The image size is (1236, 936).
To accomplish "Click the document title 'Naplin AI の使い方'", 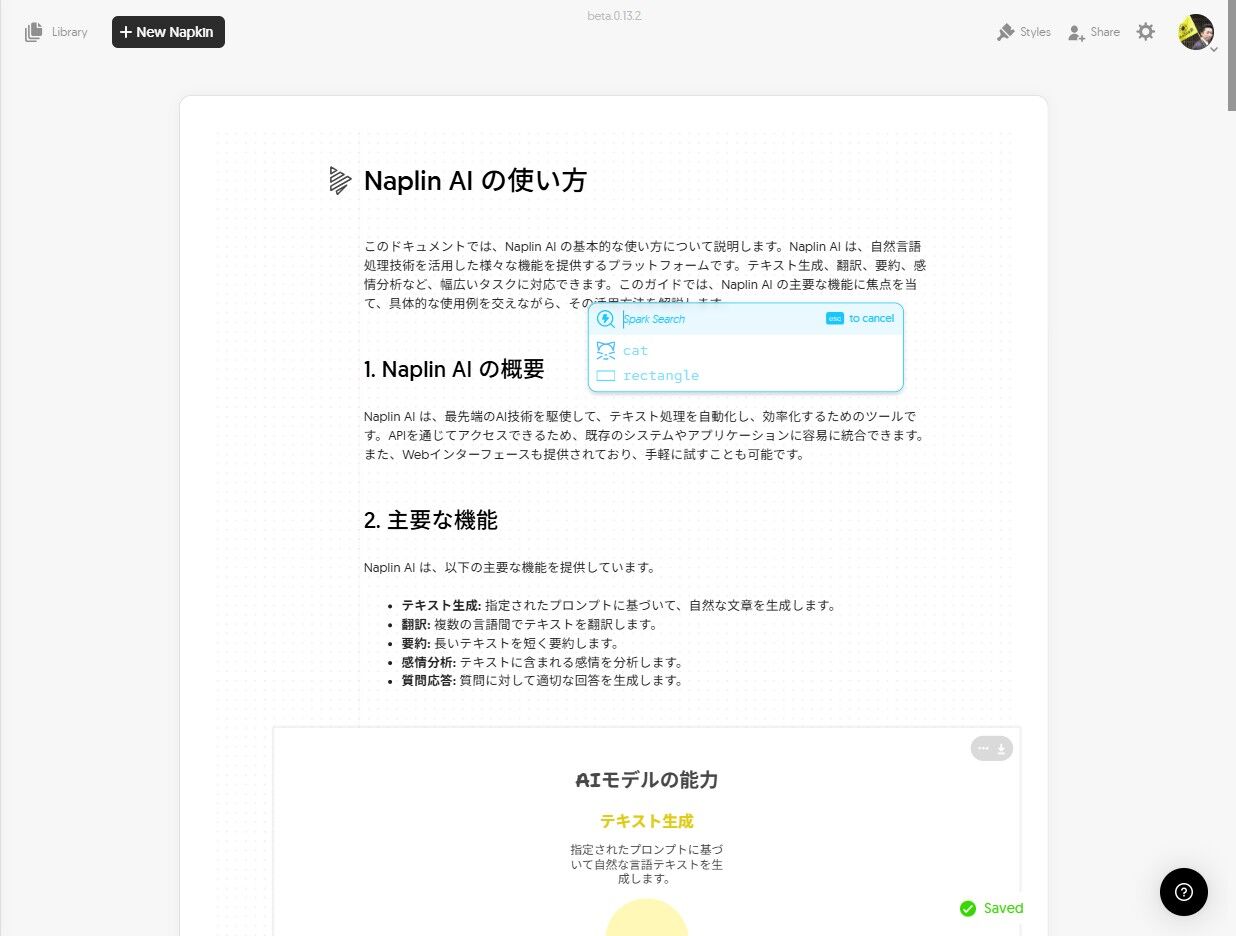I will (x=475, y=181).
